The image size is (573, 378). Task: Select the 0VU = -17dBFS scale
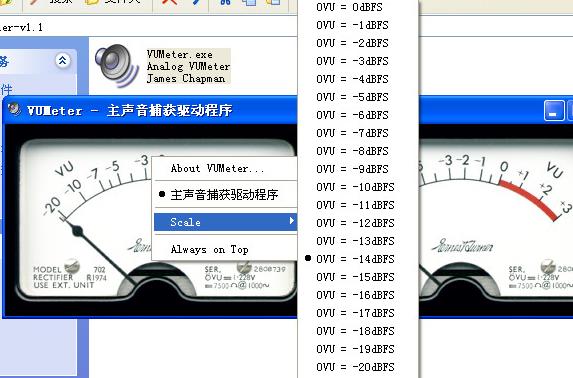pyautogui.click(x=358, y=313)
